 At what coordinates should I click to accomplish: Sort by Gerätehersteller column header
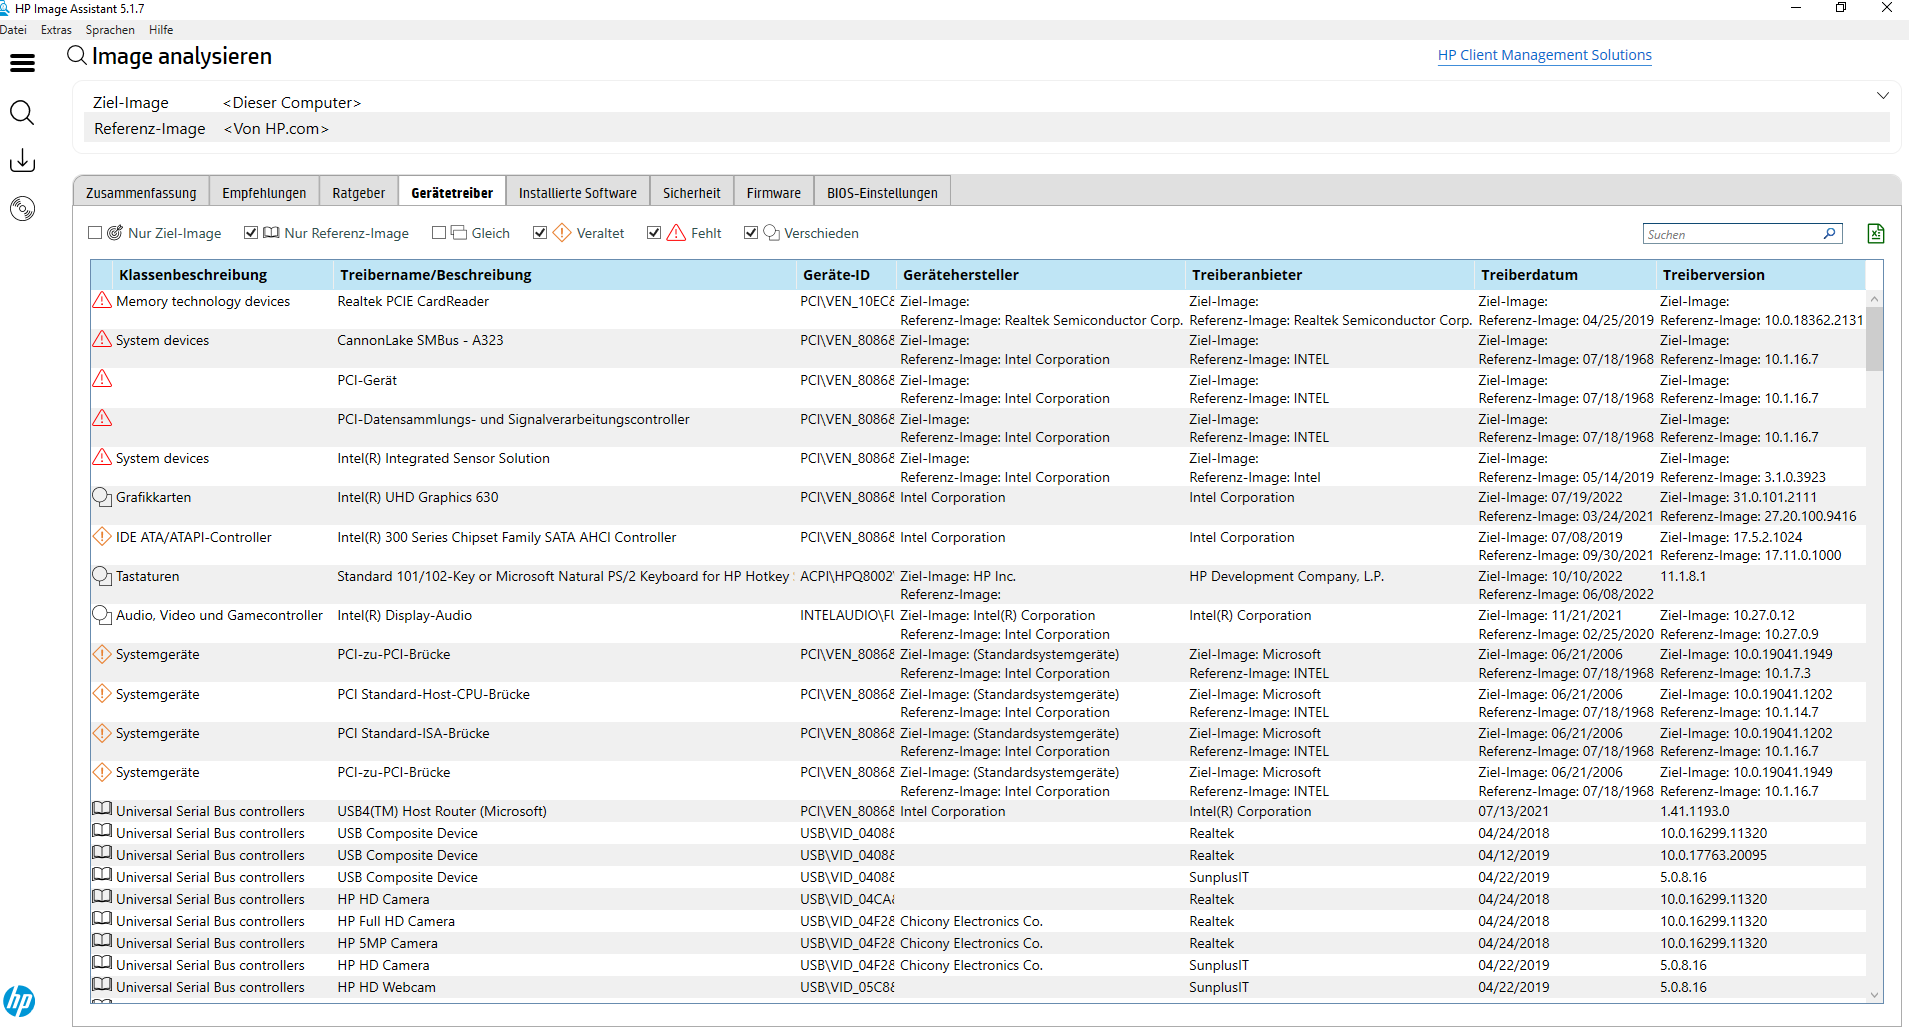point(1041,275)
